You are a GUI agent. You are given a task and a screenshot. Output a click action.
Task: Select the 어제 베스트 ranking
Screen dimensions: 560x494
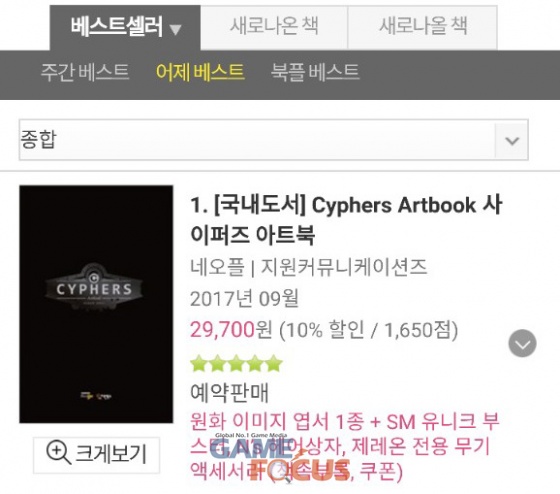coord(200,72)
